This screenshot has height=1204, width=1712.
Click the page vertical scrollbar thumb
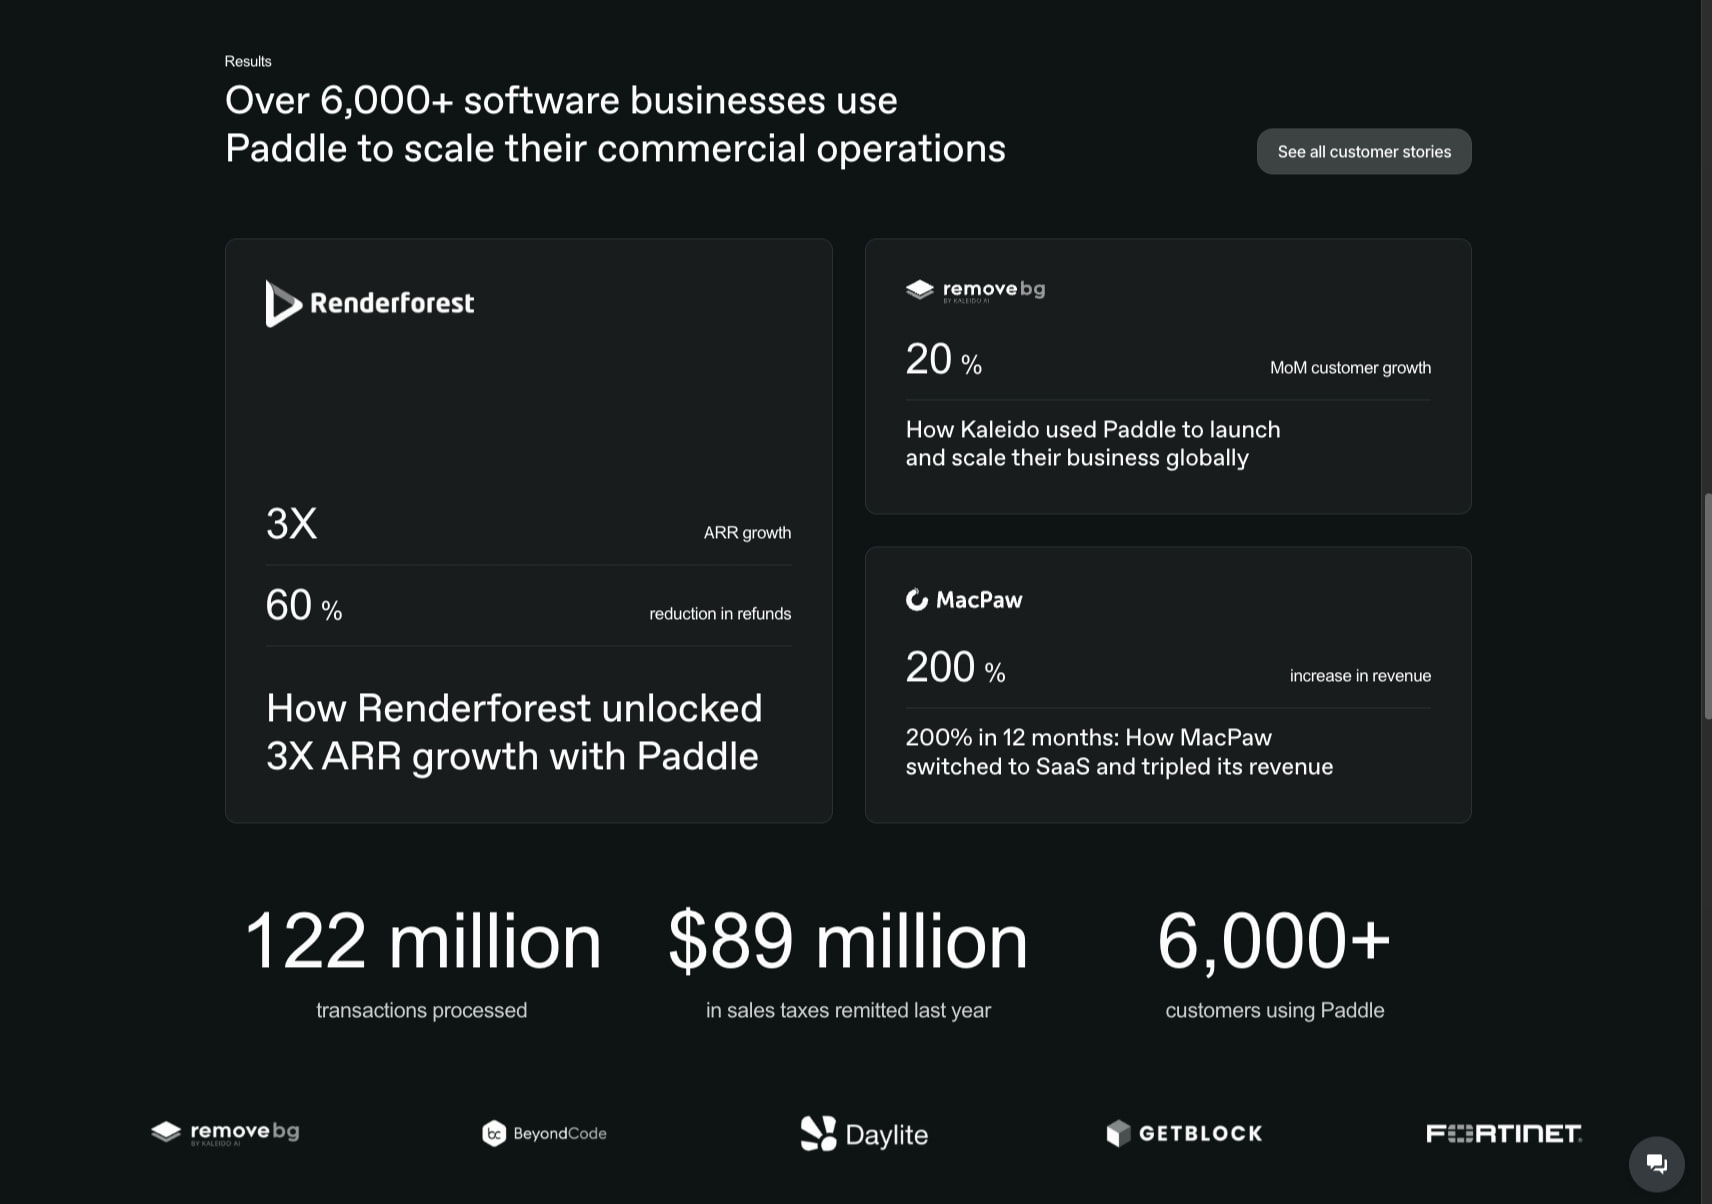point(1707,605)
